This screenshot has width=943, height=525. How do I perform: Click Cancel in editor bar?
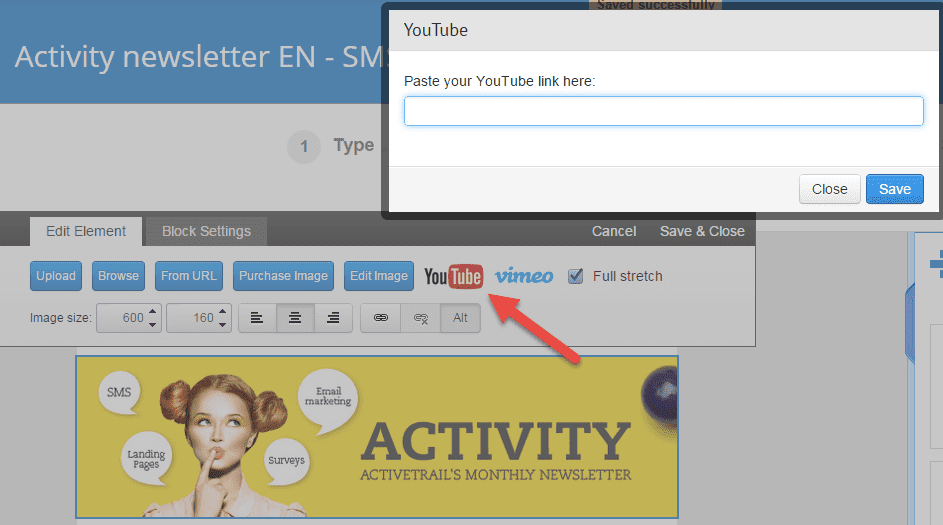pos(613,232)
